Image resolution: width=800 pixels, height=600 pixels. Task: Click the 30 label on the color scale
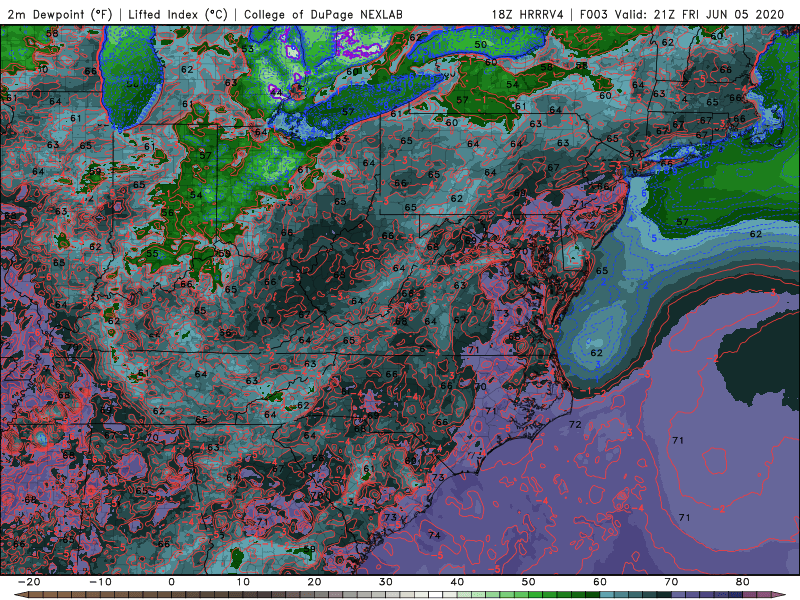pos(386,582)
